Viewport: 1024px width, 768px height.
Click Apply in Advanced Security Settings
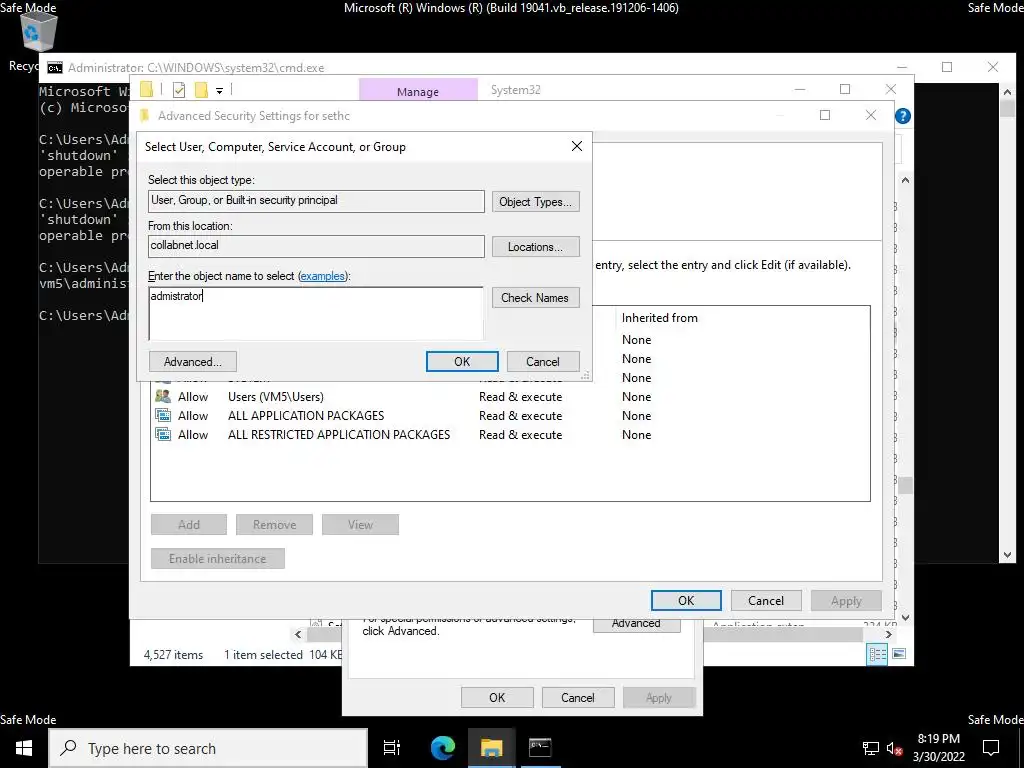[x=846, y=601]
